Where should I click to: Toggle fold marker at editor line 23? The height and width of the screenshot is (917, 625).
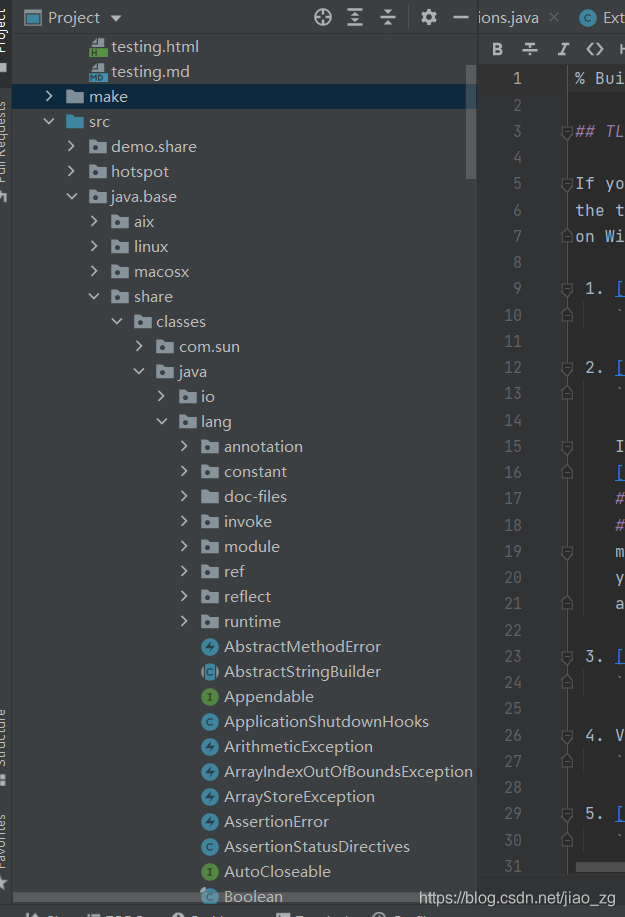click(x=567, y=657)
